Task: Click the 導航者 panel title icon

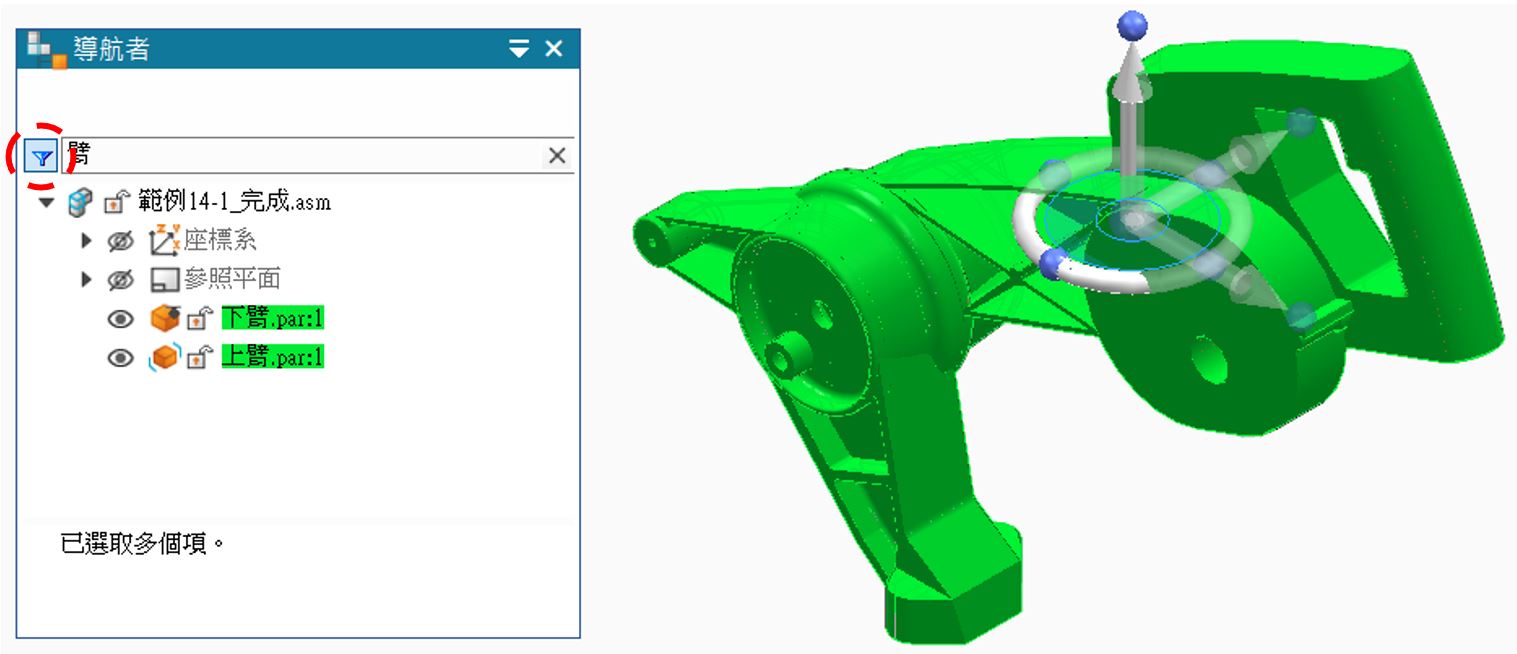Action: 46,49
